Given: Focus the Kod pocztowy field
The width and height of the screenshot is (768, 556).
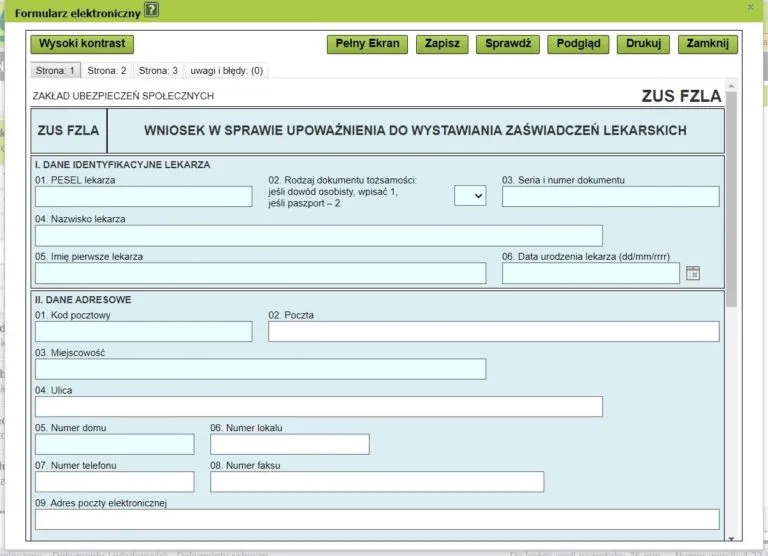Looking at the screenshot, I should click(144, 332).
